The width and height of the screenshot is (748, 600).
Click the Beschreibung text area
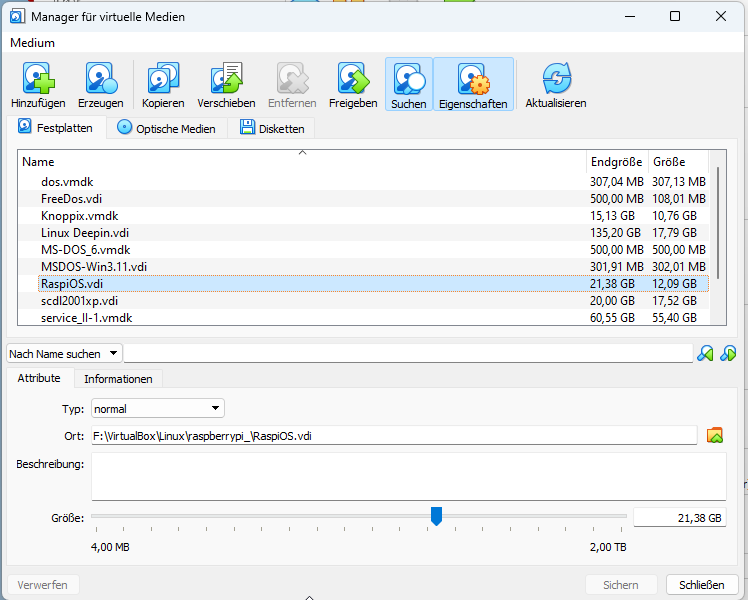(409, 476)
